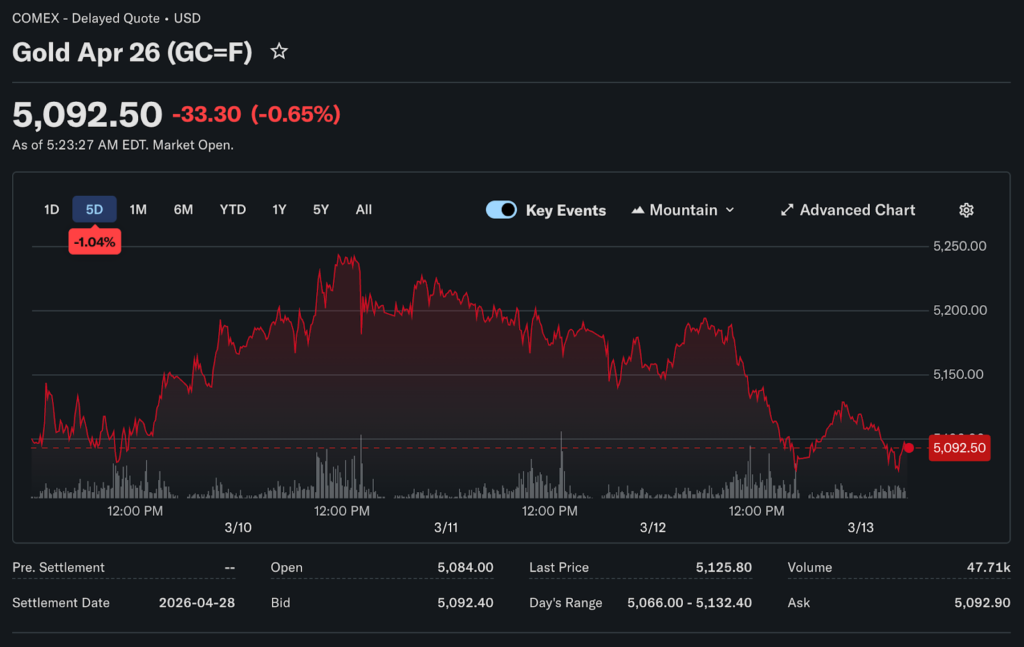Click the 5,092.50 price marker label
Screen dimensions: 1024x647
(x=959, y=448)
